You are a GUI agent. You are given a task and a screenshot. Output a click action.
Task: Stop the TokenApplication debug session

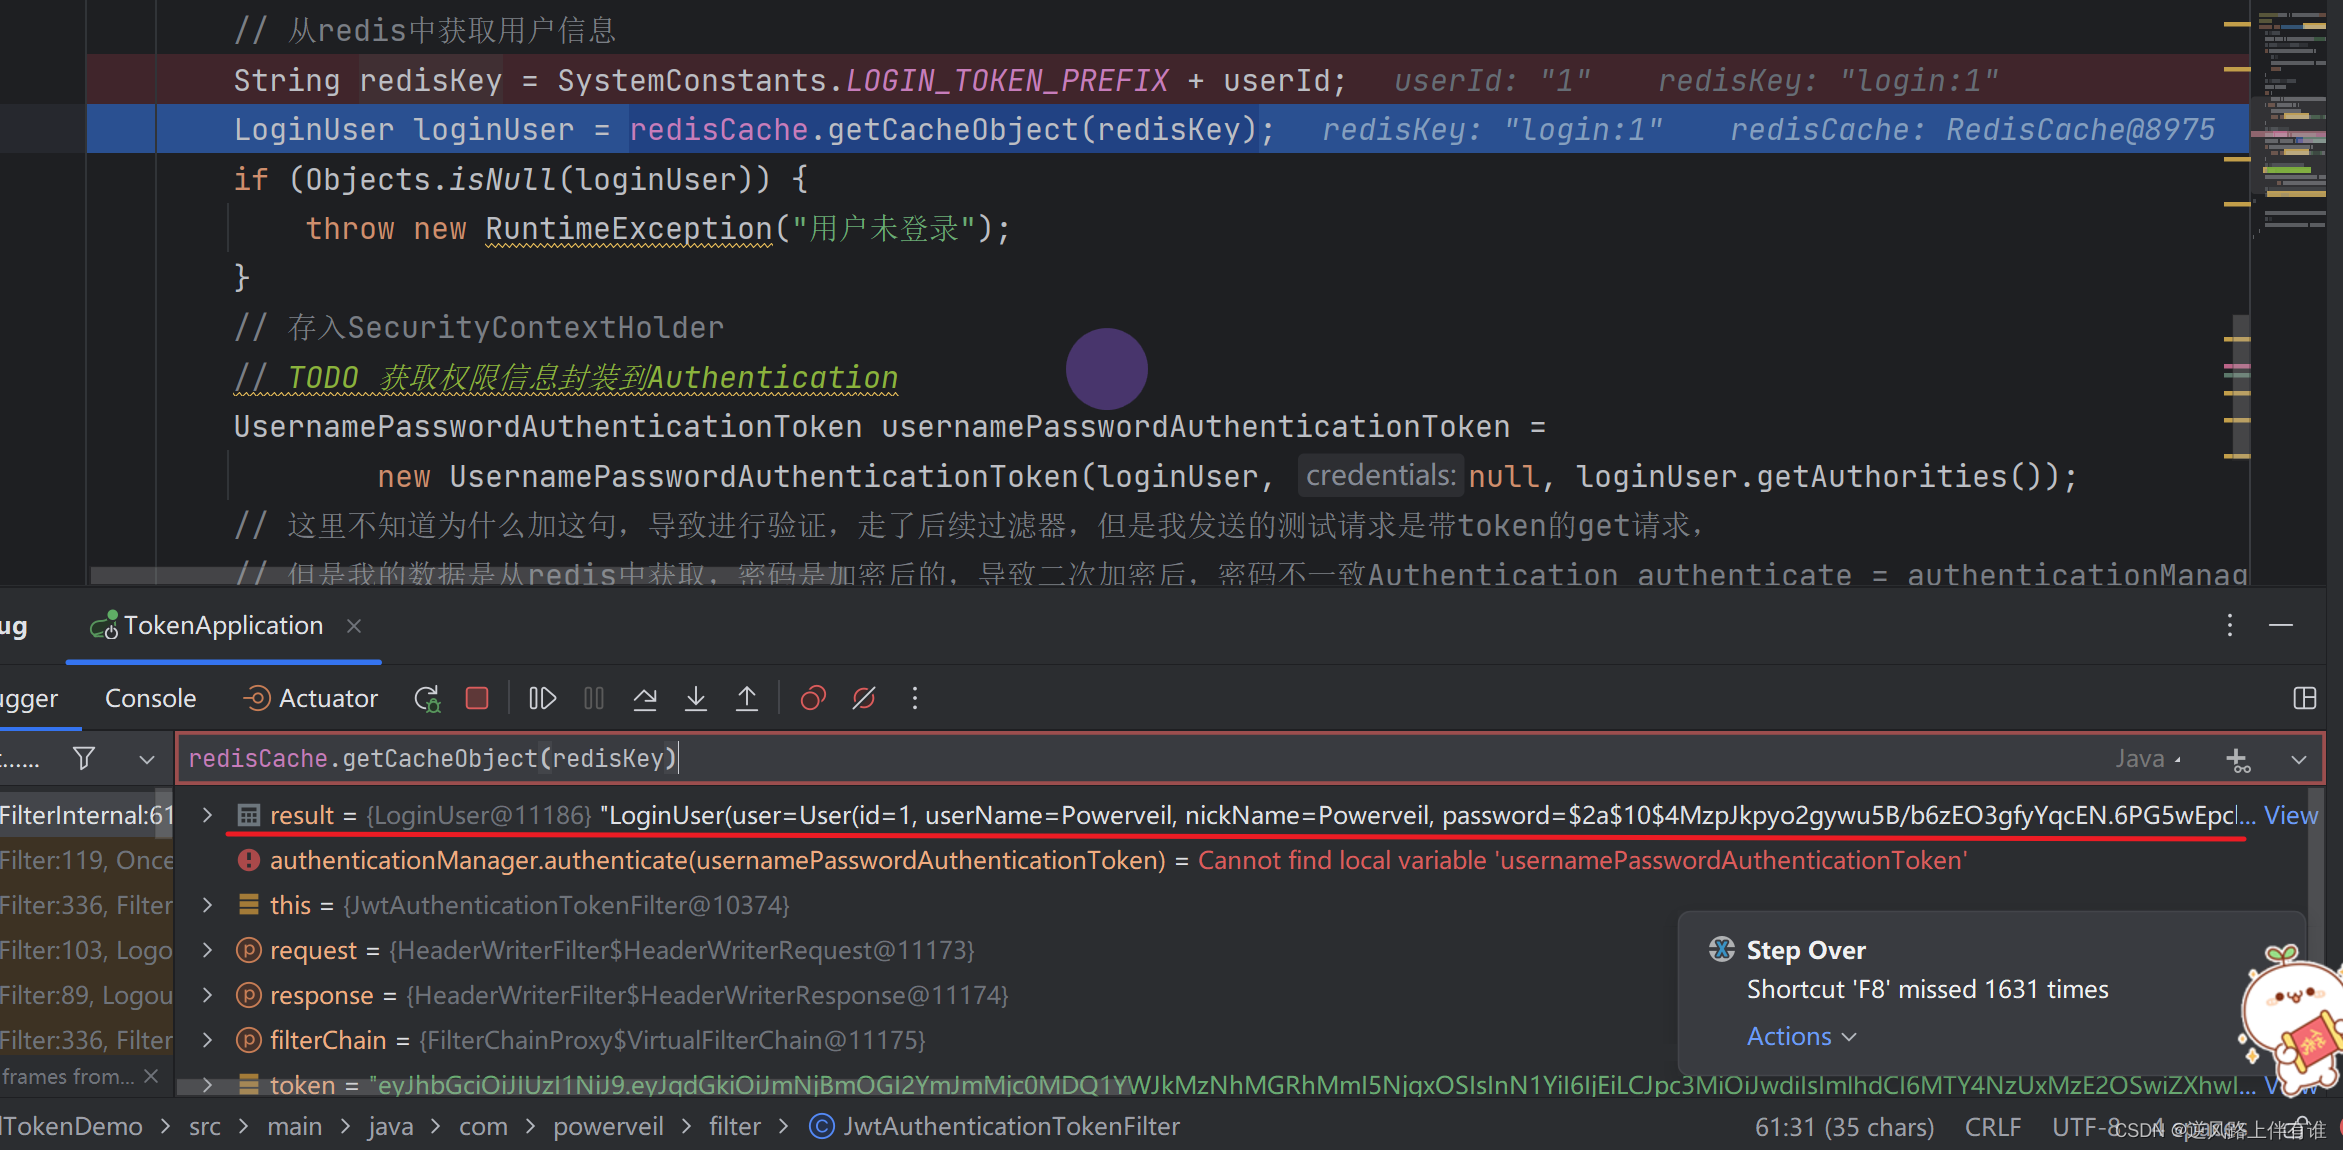(x=477, y=698)
